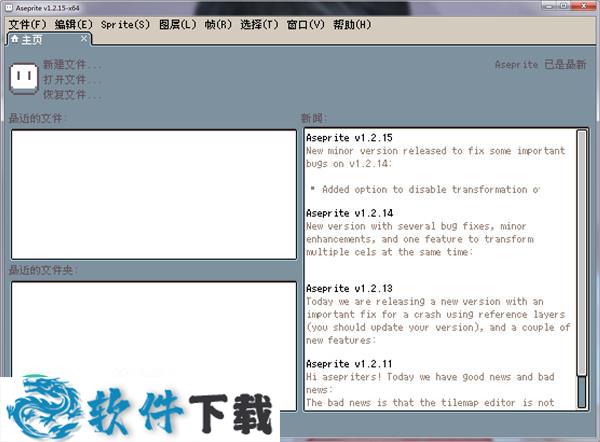The image size is (600, 442).
Task: Click 'New version with several bug fixes' text
Action: [x=420, y=239]
